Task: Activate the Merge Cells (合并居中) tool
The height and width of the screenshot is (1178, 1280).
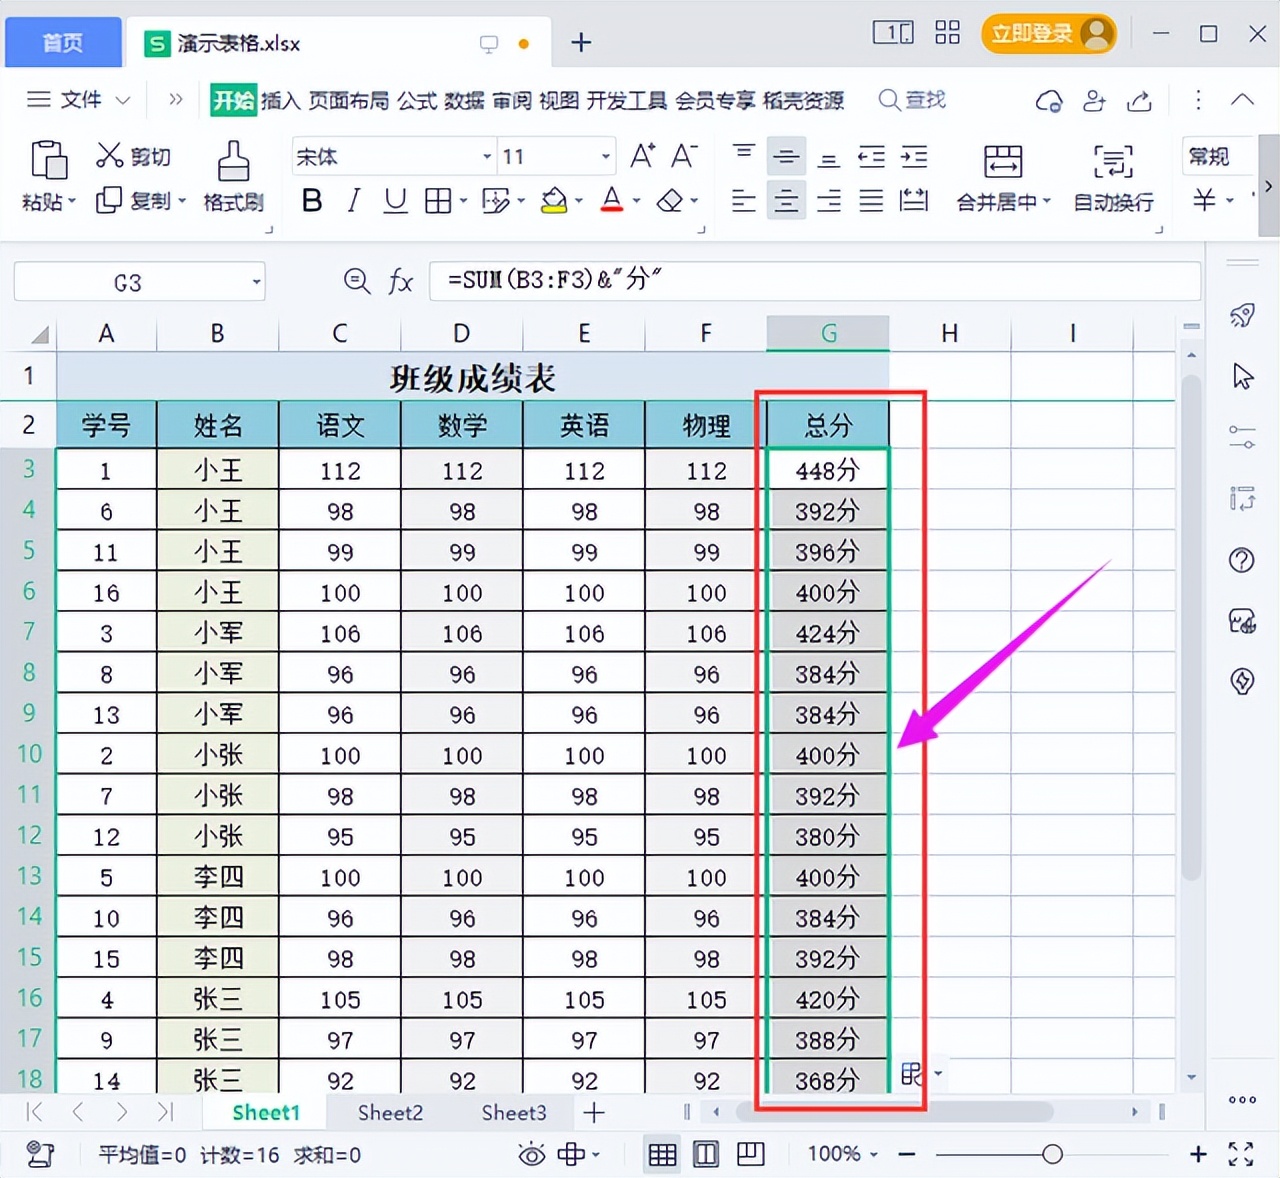Action: pyautogui.click(x=1000, y=180)
